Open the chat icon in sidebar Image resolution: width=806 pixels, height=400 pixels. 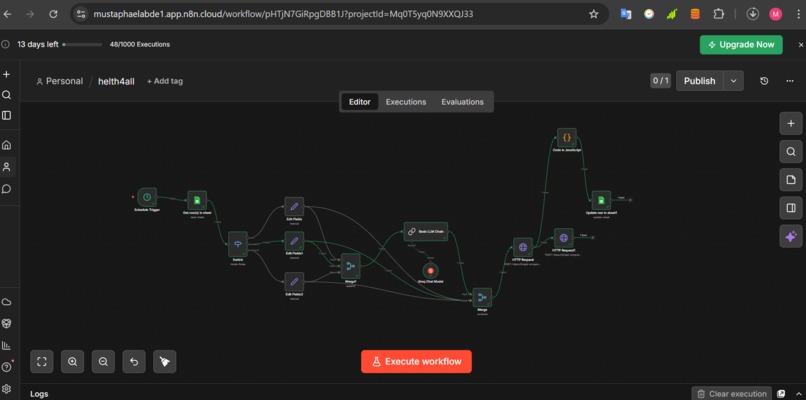tap(7, 189)
